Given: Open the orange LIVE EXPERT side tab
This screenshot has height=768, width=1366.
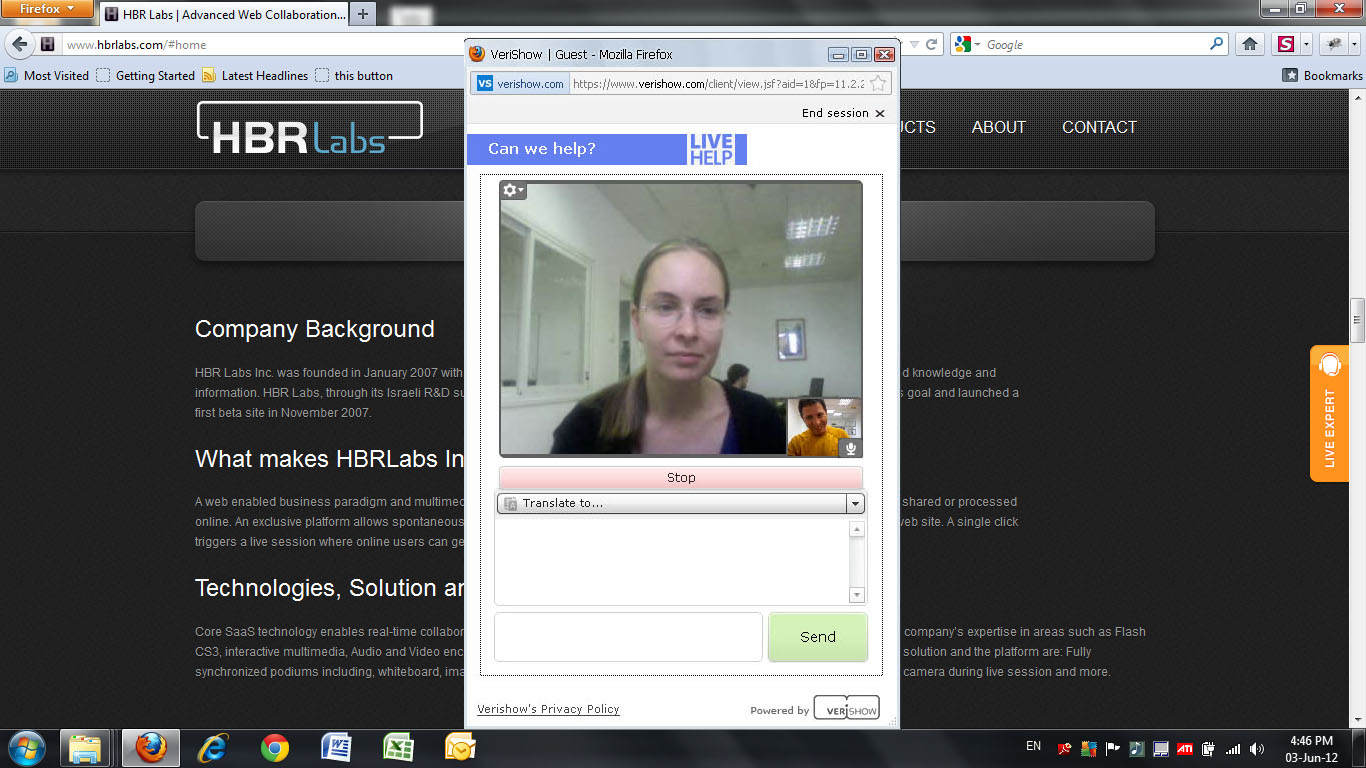Looking at the screenshot, I should [1330, 413].
